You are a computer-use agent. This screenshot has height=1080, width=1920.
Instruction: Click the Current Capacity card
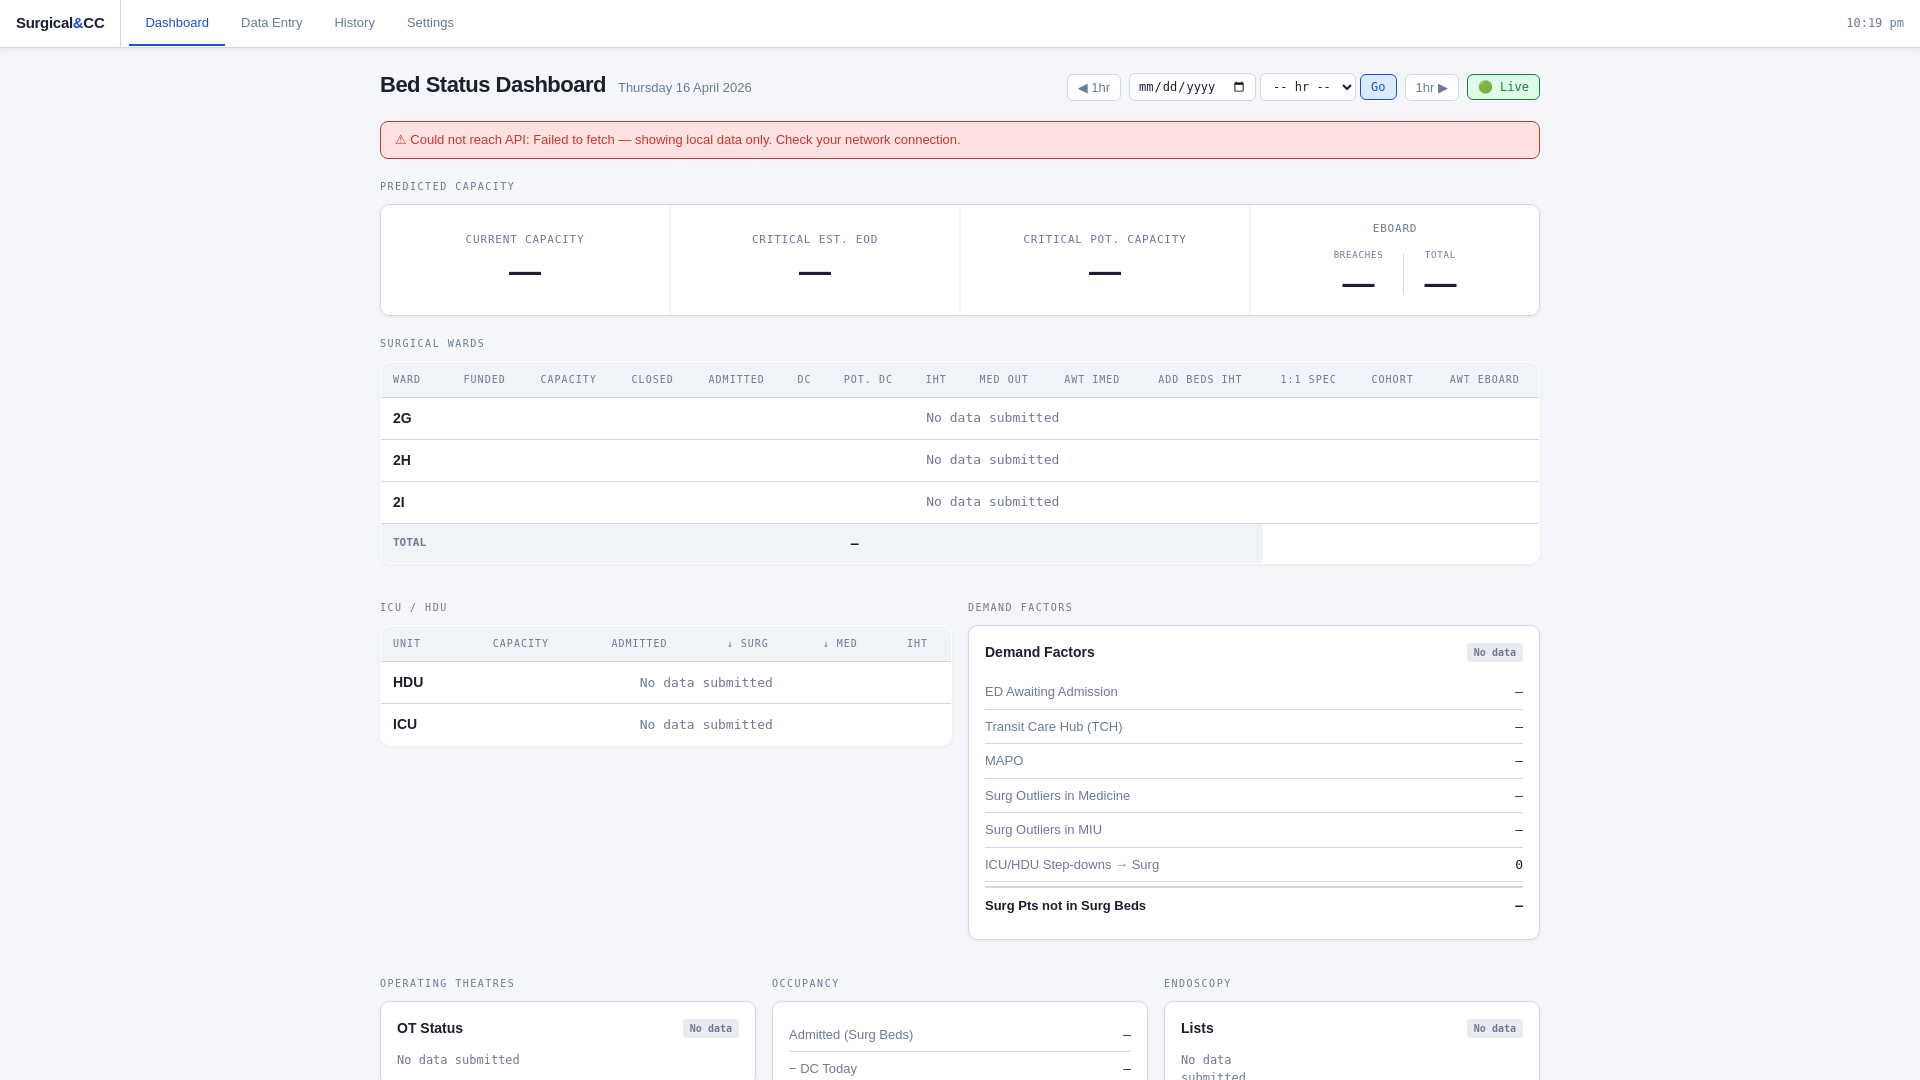pyautogui.click(x=525, y=260)
